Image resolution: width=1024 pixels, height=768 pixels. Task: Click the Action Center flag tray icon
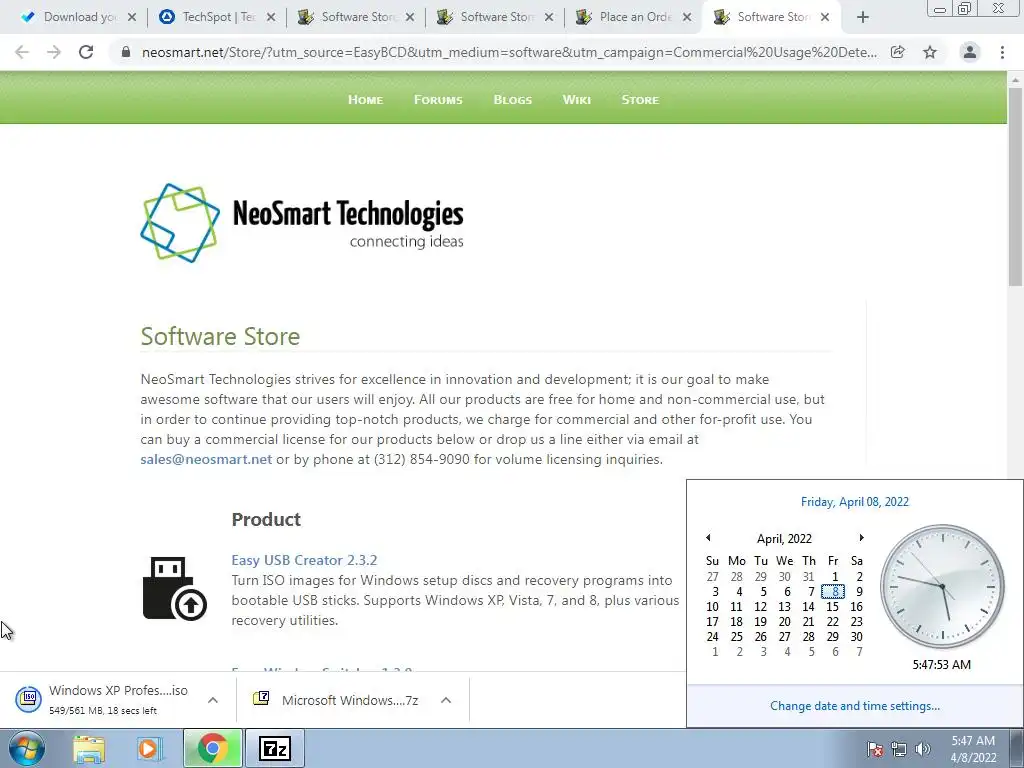click(x=875, y=749)
